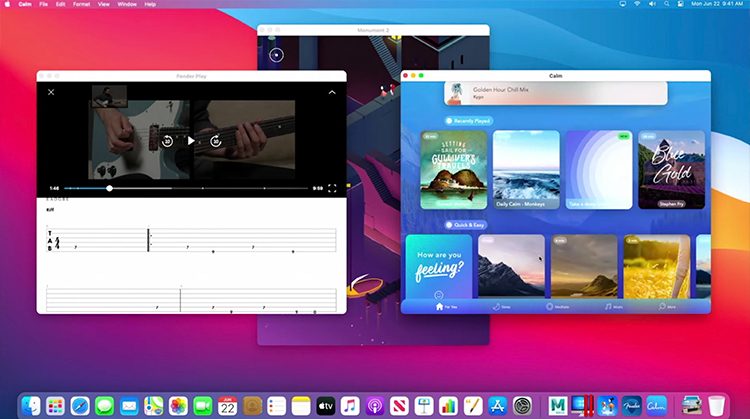750x419 pixels.
Task: Open the purple concentric circles breathing card in Calm
Action: coord(599,170)
